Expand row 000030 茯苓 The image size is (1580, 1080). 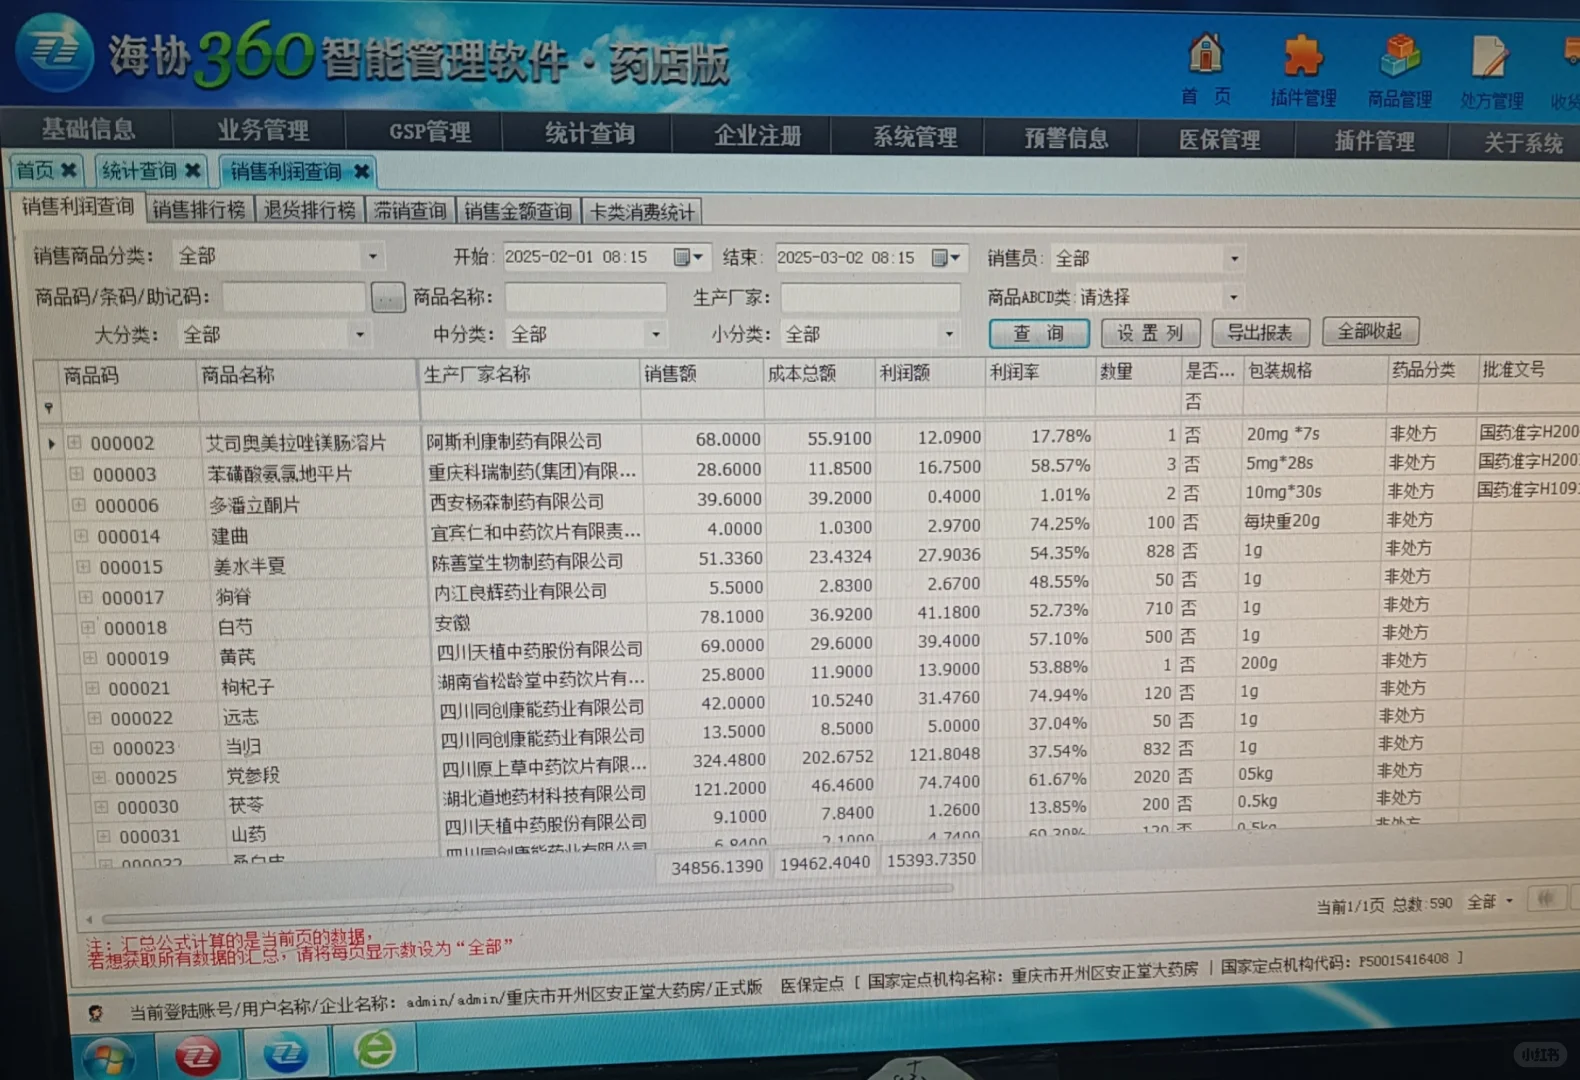click(x=101, y=806)
